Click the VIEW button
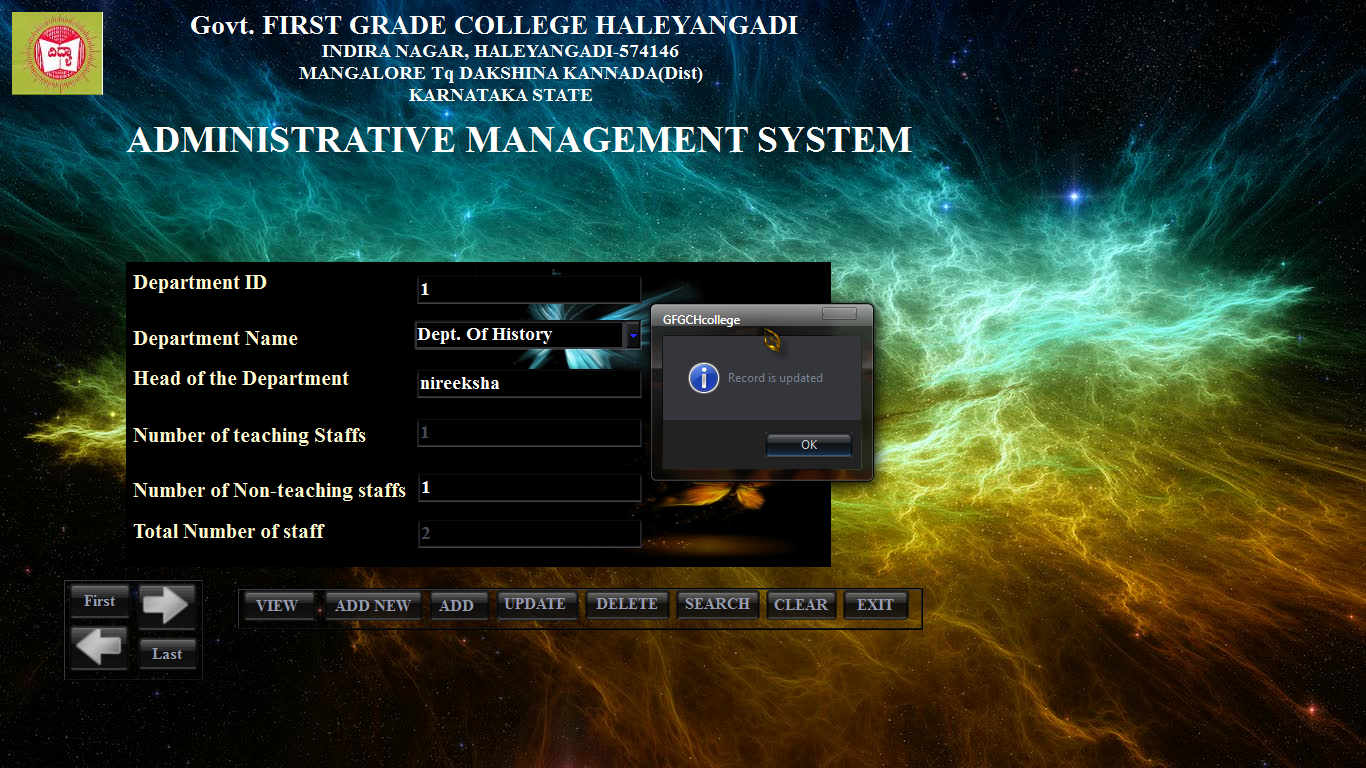This screenshot has height=768, width=1366. [x=277, y=604]
